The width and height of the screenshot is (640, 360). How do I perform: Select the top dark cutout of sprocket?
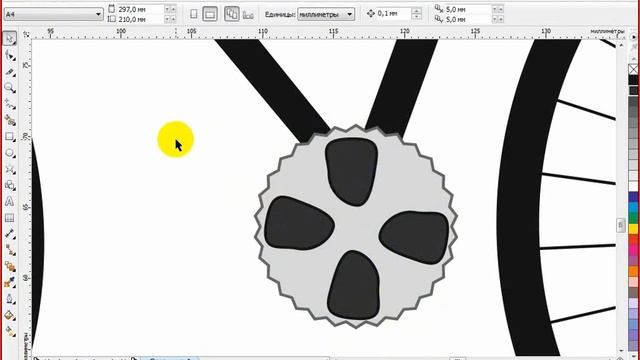pyautogui.click(x=351, y=171)
